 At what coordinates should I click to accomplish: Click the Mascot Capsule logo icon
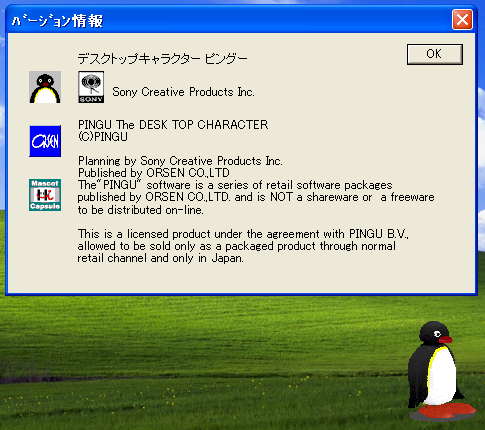(45, 195)
